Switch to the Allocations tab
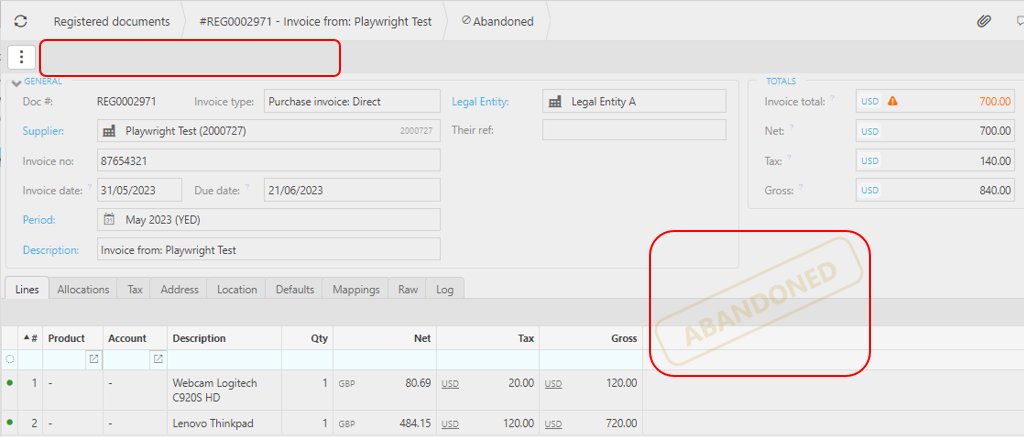This screenshot has width=1024, height=437. coord(83,289)
